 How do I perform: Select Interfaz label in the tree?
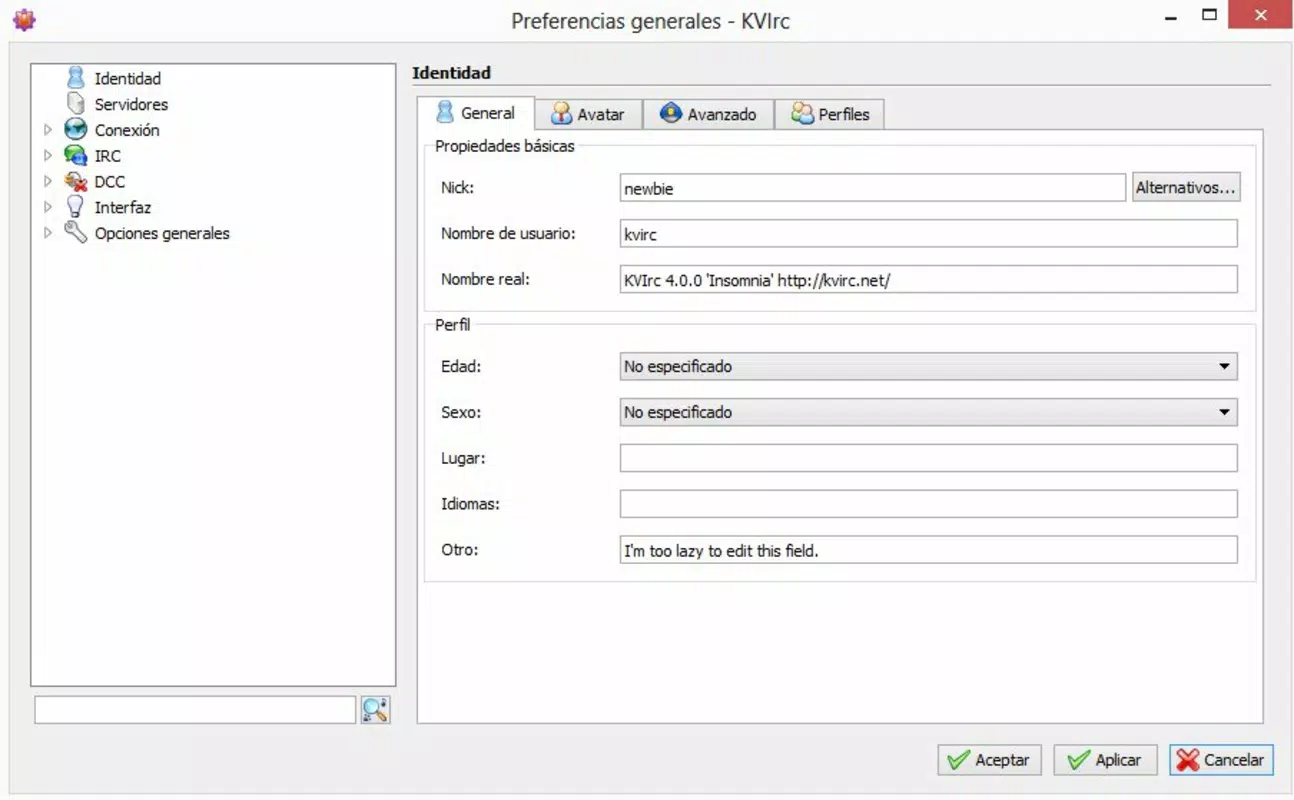tap(122, 208)
